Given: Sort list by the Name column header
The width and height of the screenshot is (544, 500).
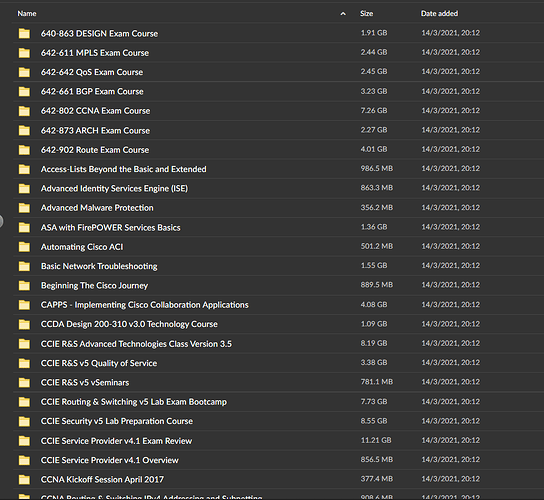Looking at the screenshot, I should 27,14.
